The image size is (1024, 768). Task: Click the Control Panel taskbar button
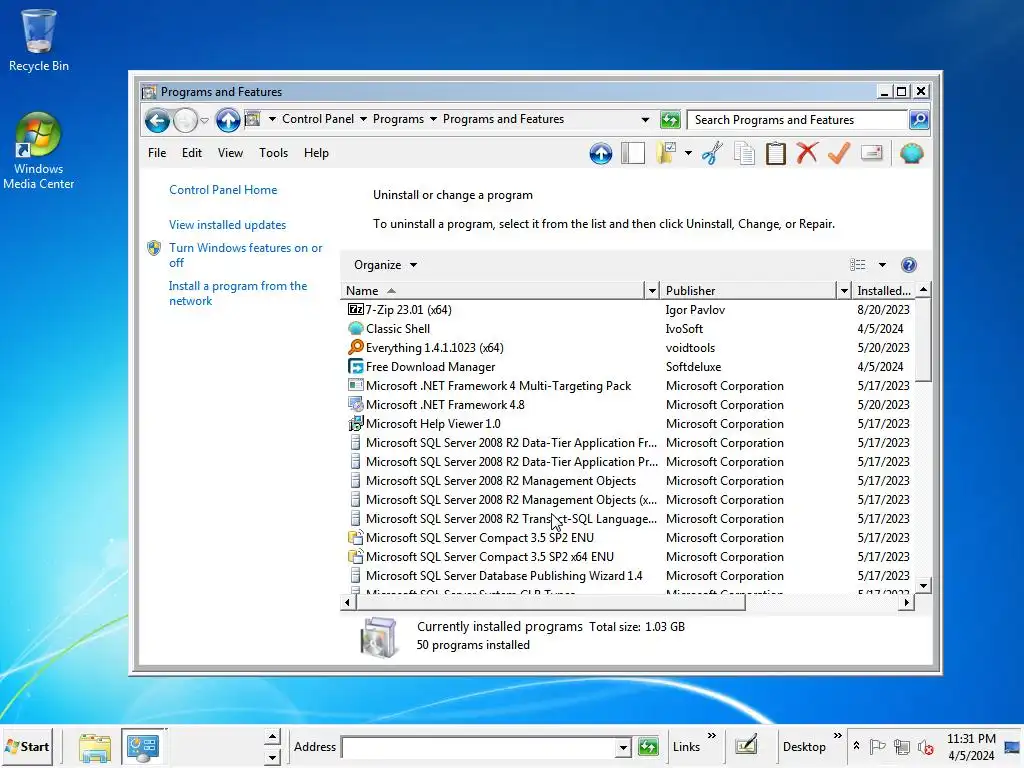click(143, 747)
